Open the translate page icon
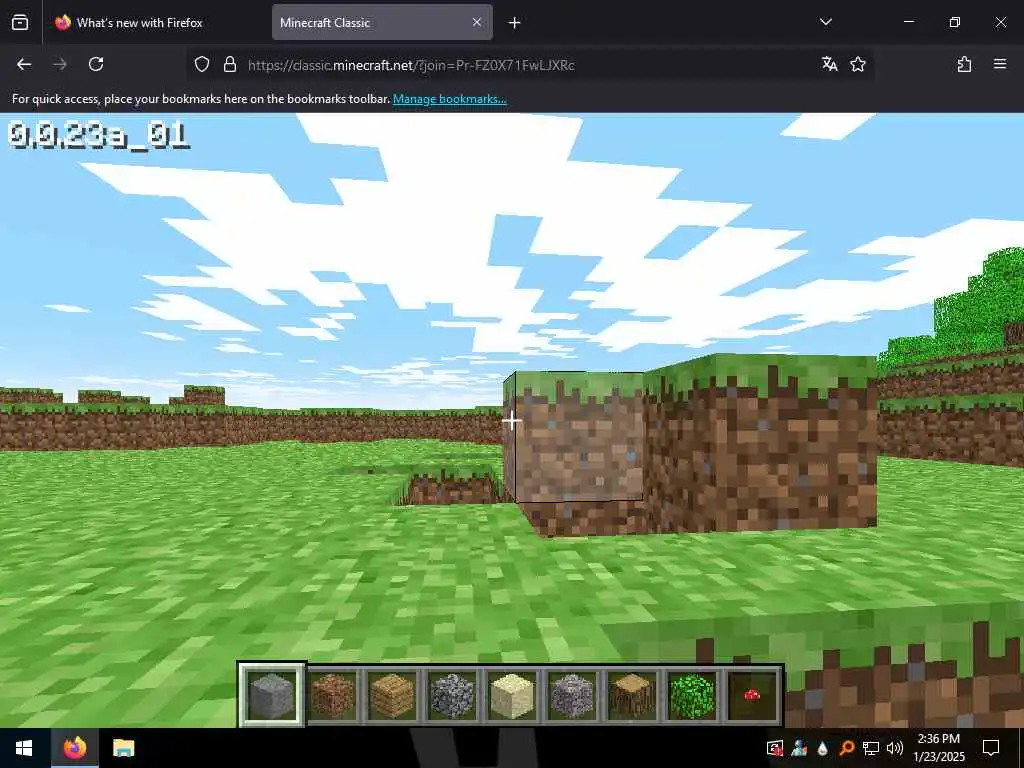 pyautogui.click(x=829, y=64)
